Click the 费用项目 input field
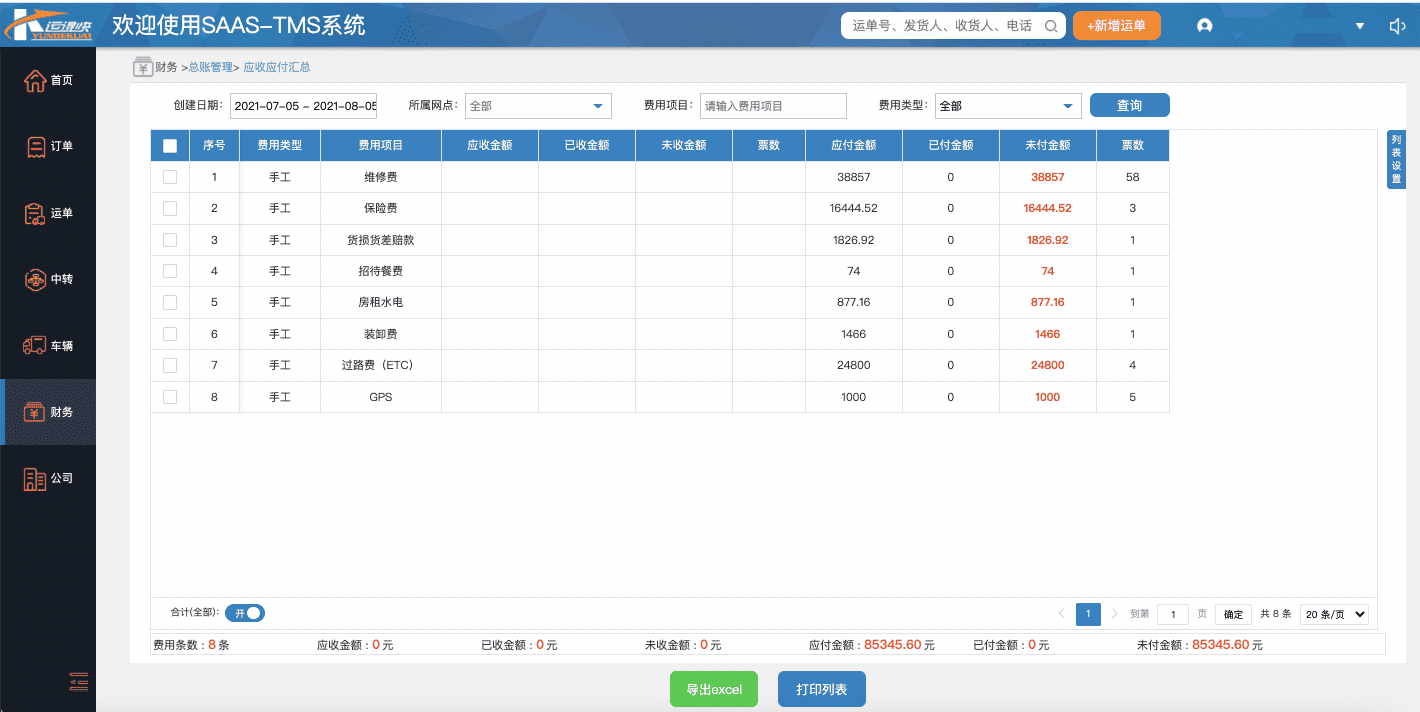 [x=772, y=106]
